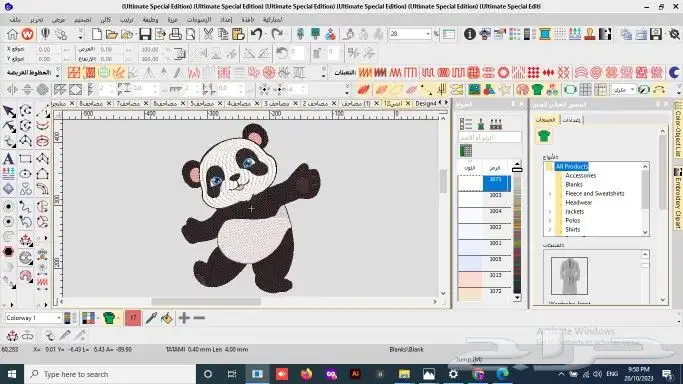Switch to the Design4 document tab
This screenshot has width=683, height=384.
tap(426, 103)
